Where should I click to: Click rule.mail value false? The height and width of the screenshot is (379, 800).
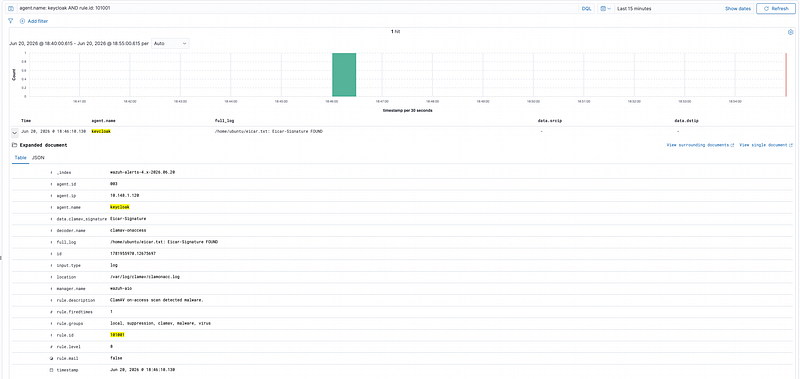tap(116, 358)
